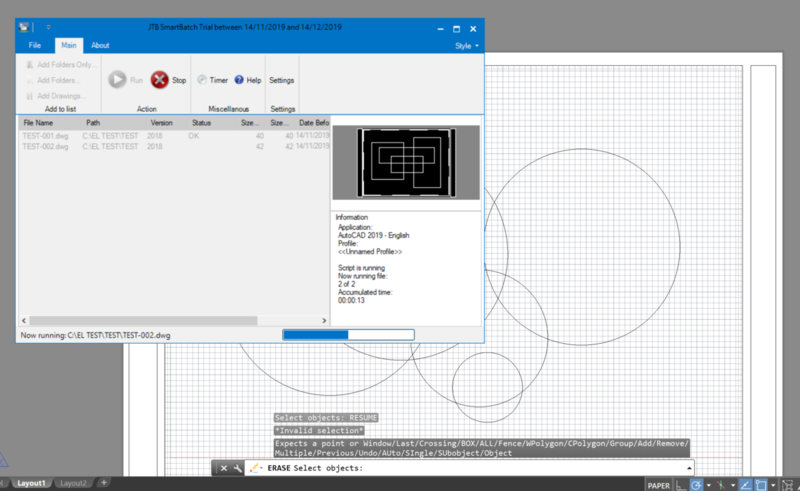Open command line wrench customize icon

(x=237, y=468)
